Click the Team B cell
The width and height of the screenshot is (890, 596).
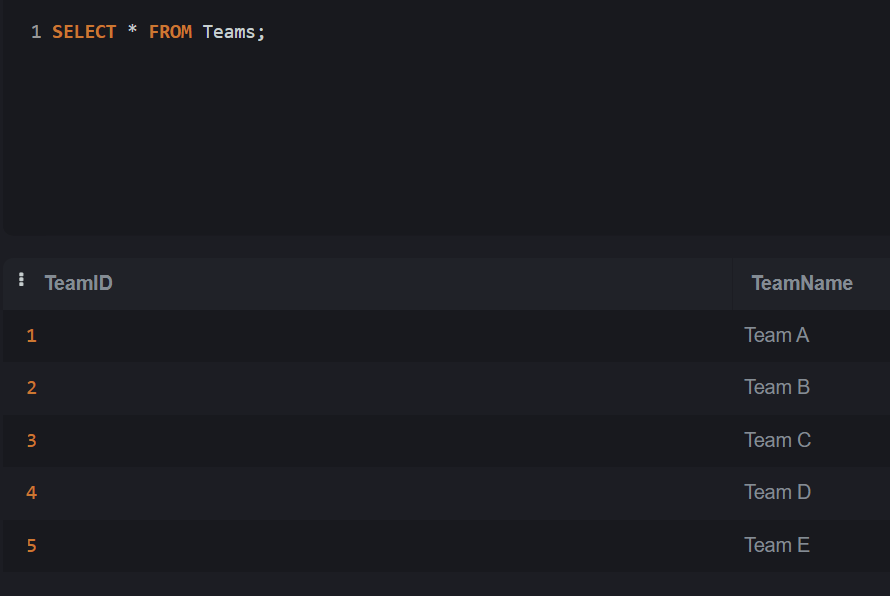(x=812, y=388)
